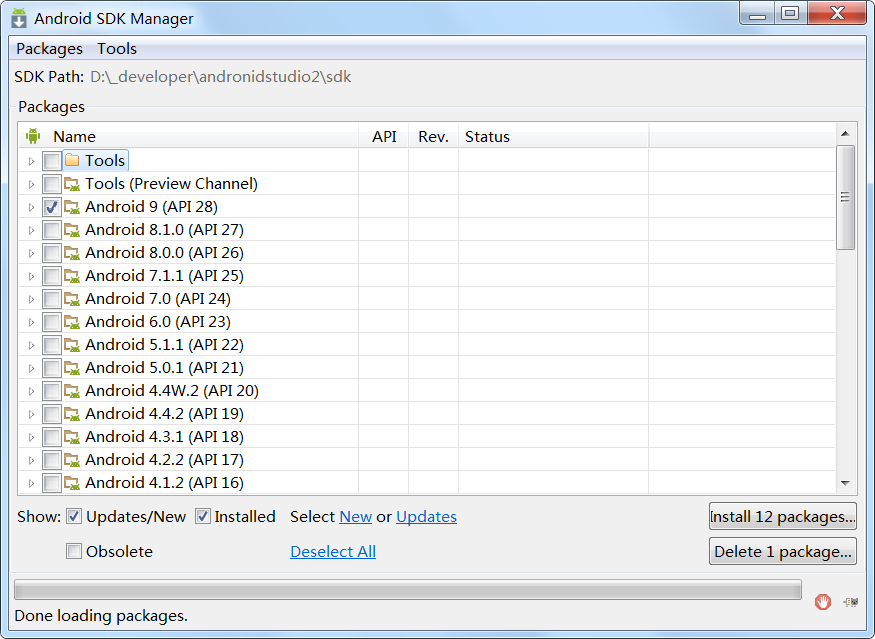Click the Done loading packages status text
The height and width of the screenshot is (639, 875).
pos(101,616)
